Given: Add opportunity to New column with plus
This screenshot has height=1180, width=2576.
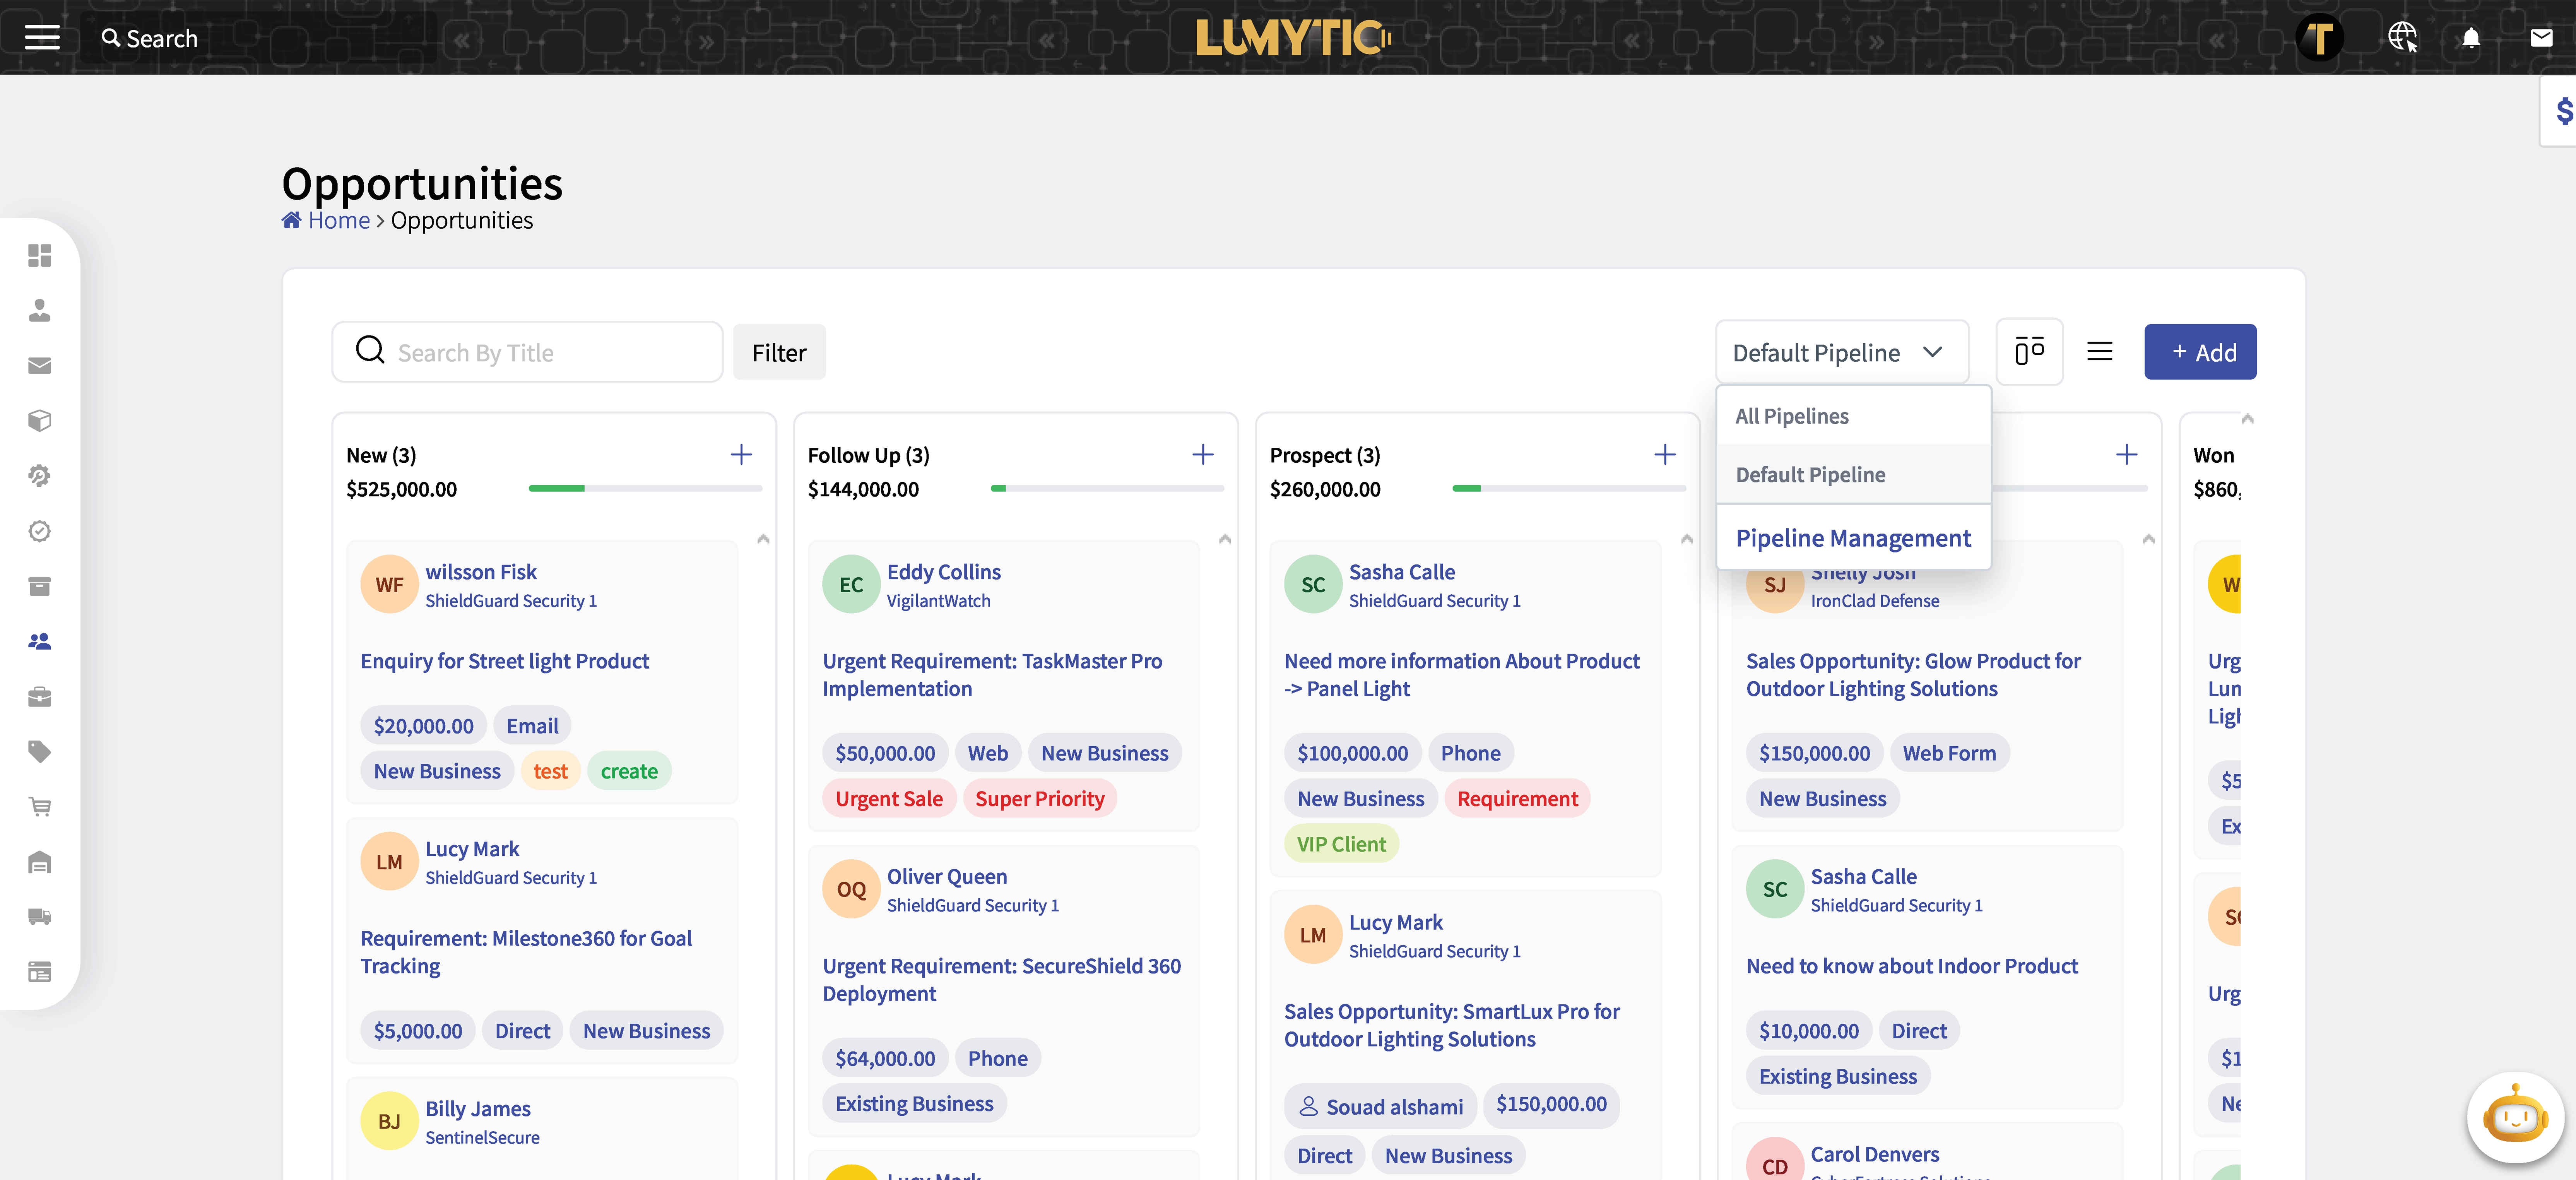Looking at the screenshot, I should (x=741, y=455).
